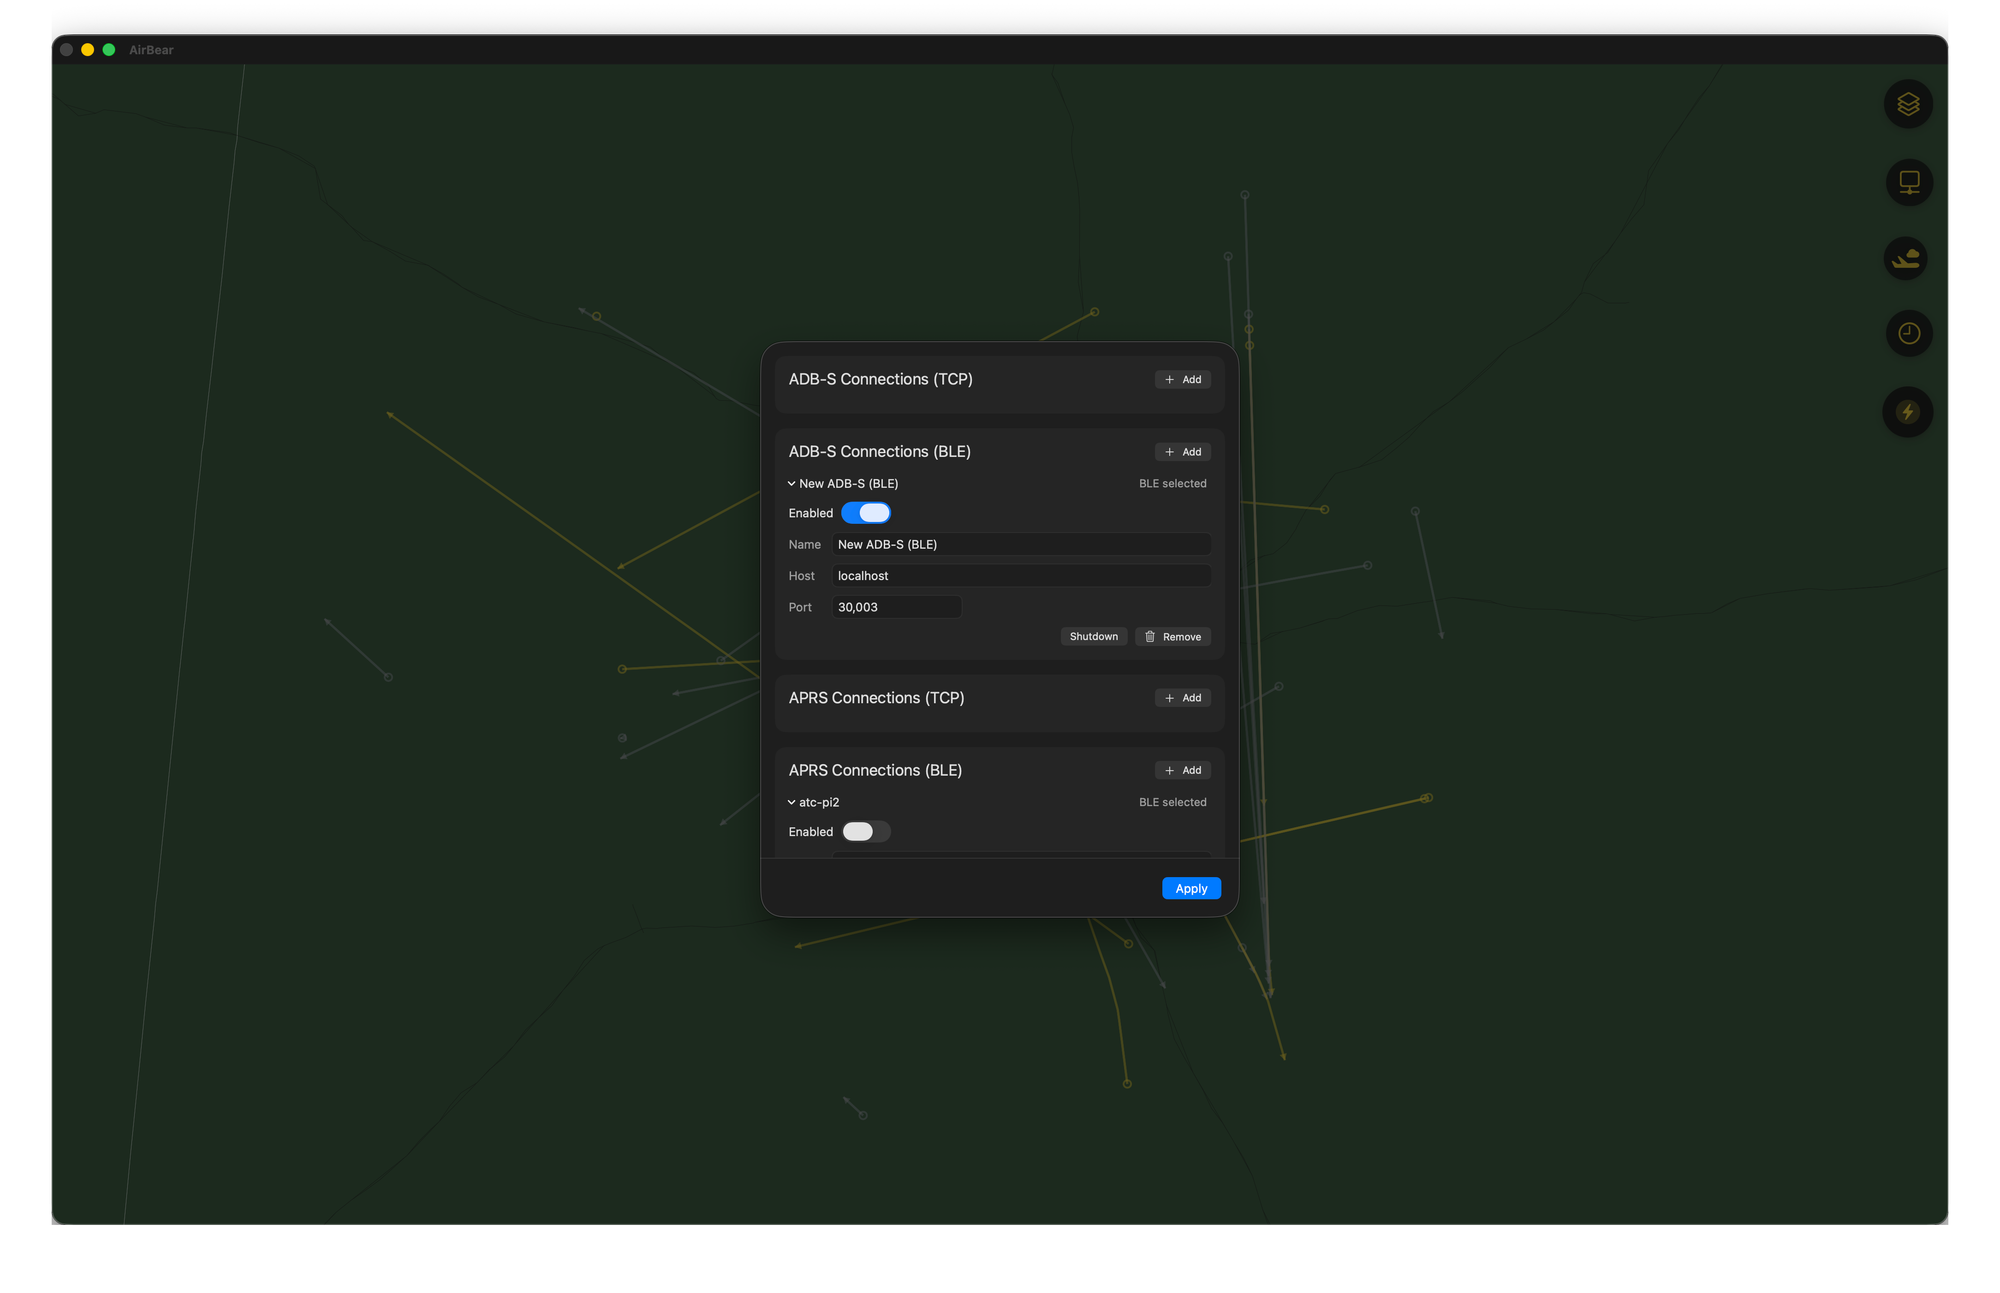Open the map layers panel icon

1908,104
